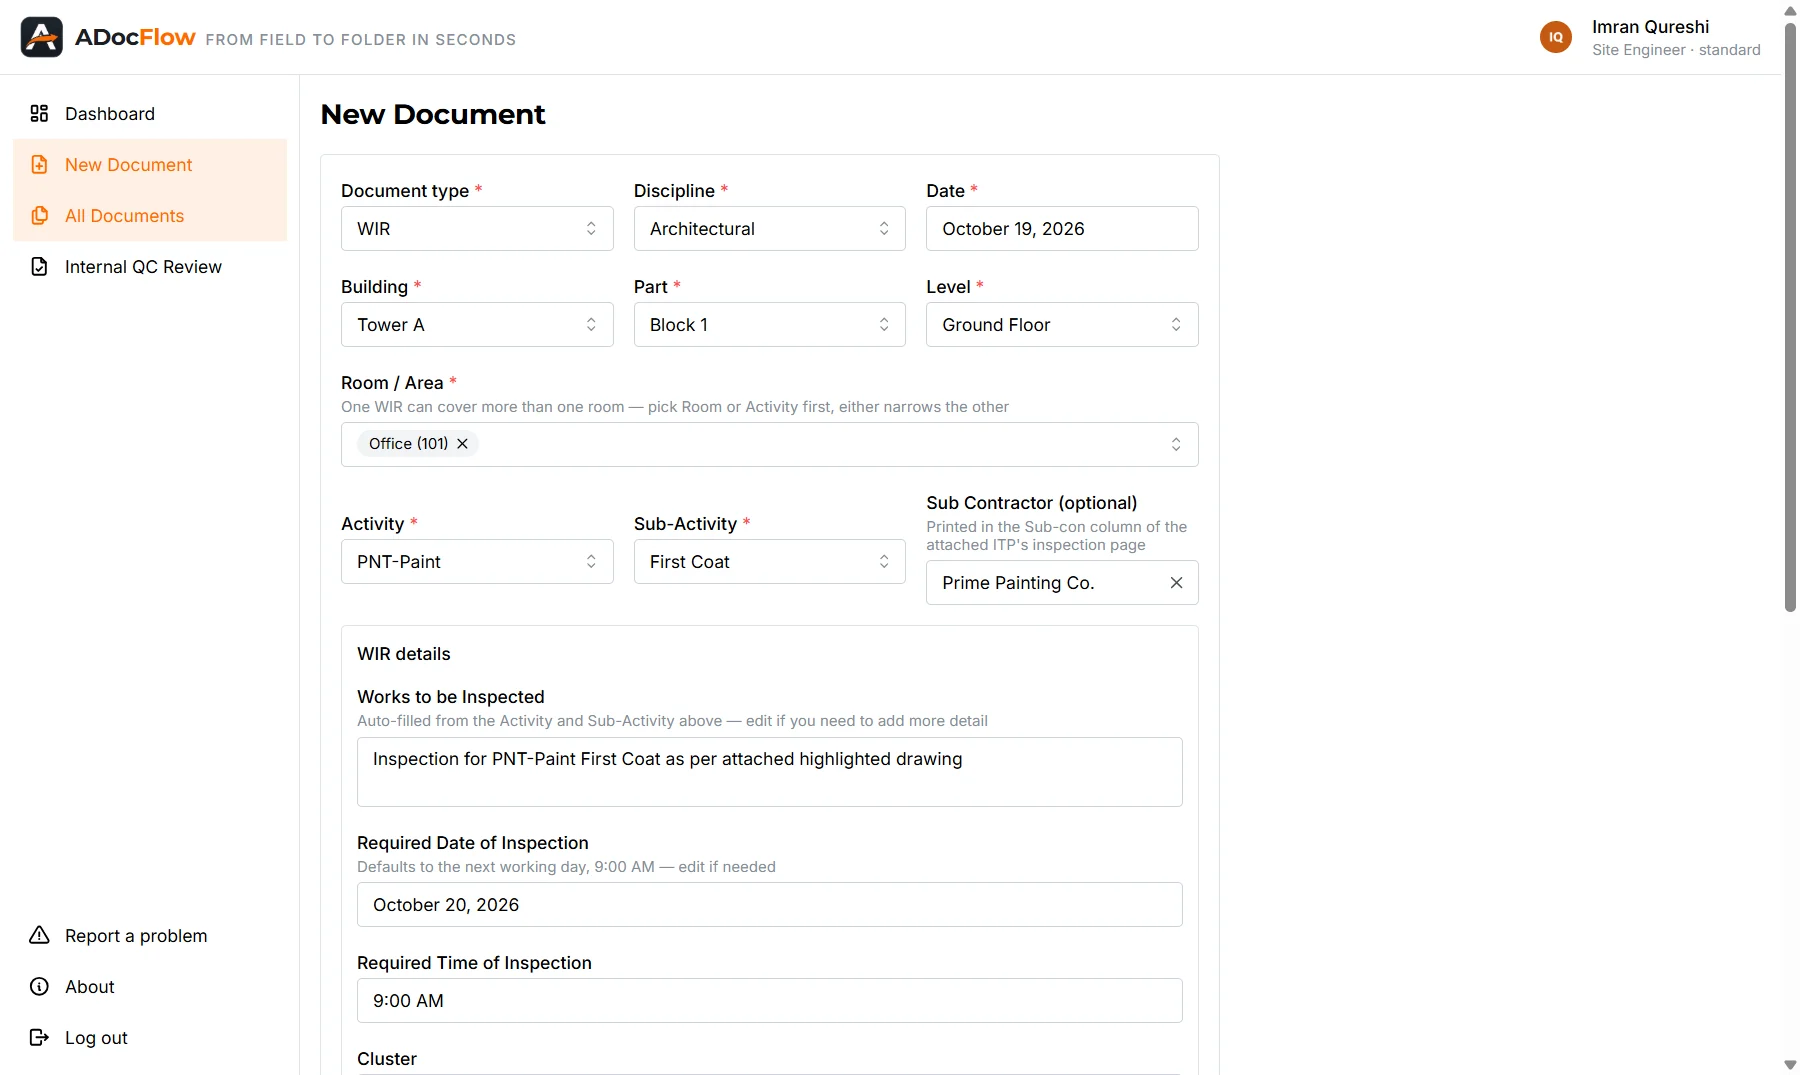This screenshot has width=1800, height=1075.
Task: Click the Report a problem link
Action: [150, 935]
